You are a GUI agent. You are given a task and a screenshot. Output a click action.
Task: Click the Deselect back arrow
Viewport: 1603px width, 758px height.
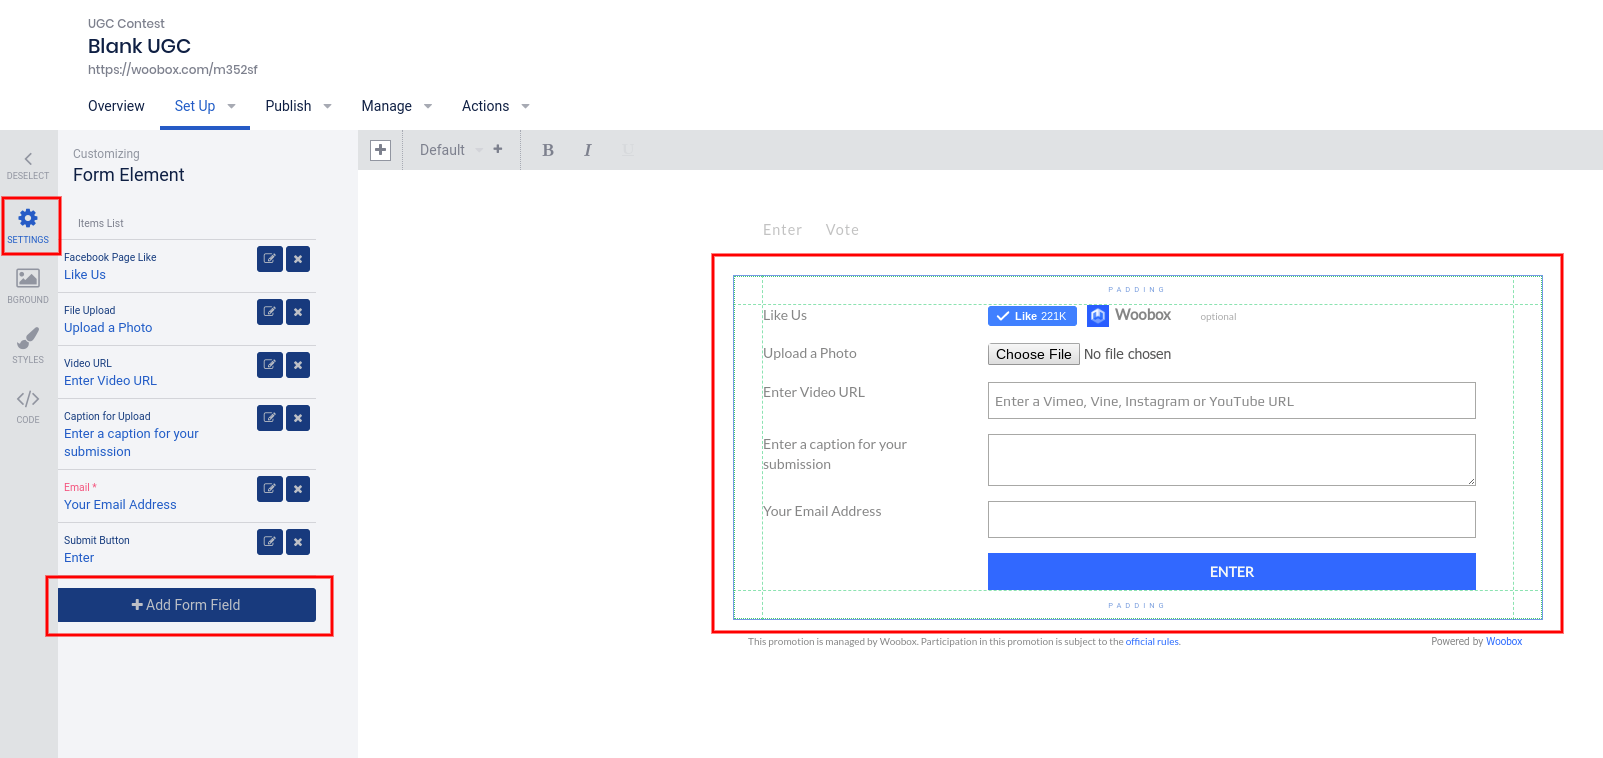point(28,165)
